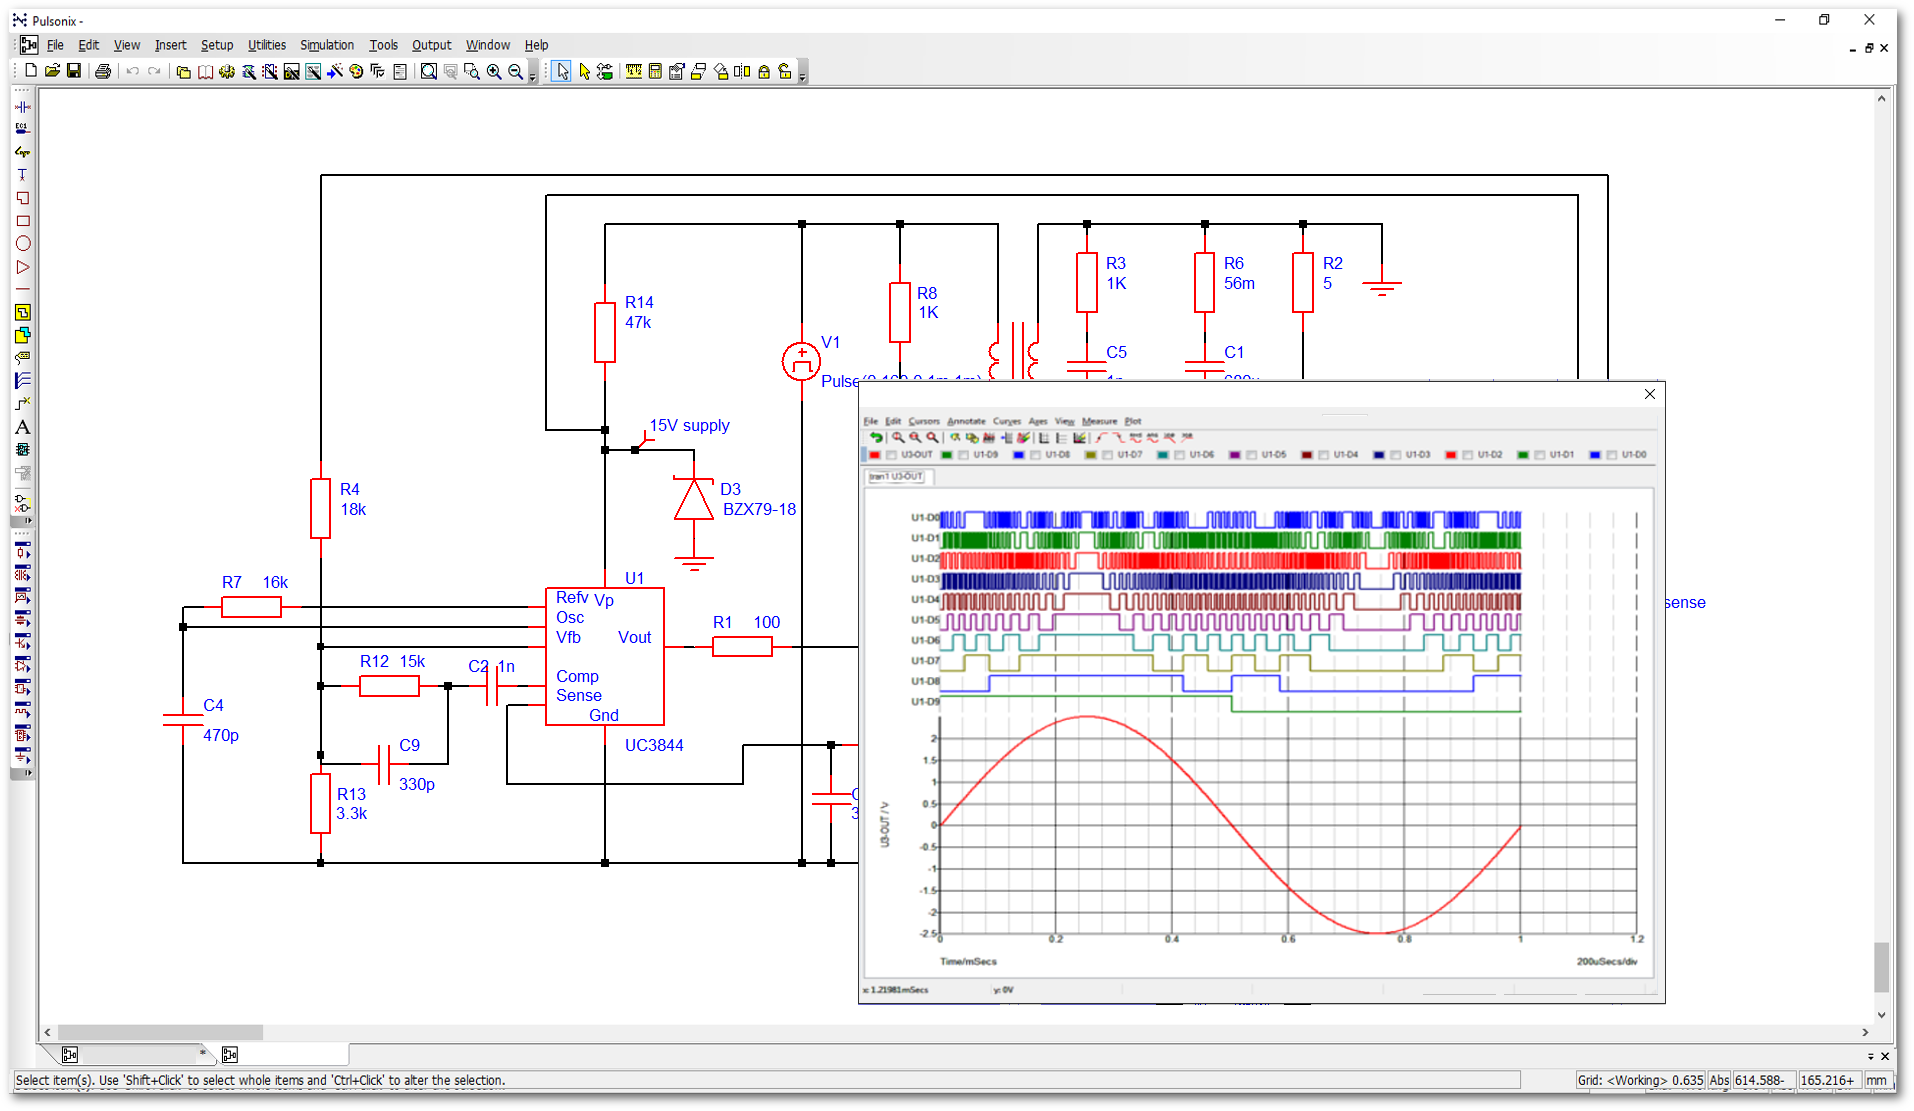Screen dimensions: 1914x1111
Task: Click the Open file folder icon
Action: 52,71
